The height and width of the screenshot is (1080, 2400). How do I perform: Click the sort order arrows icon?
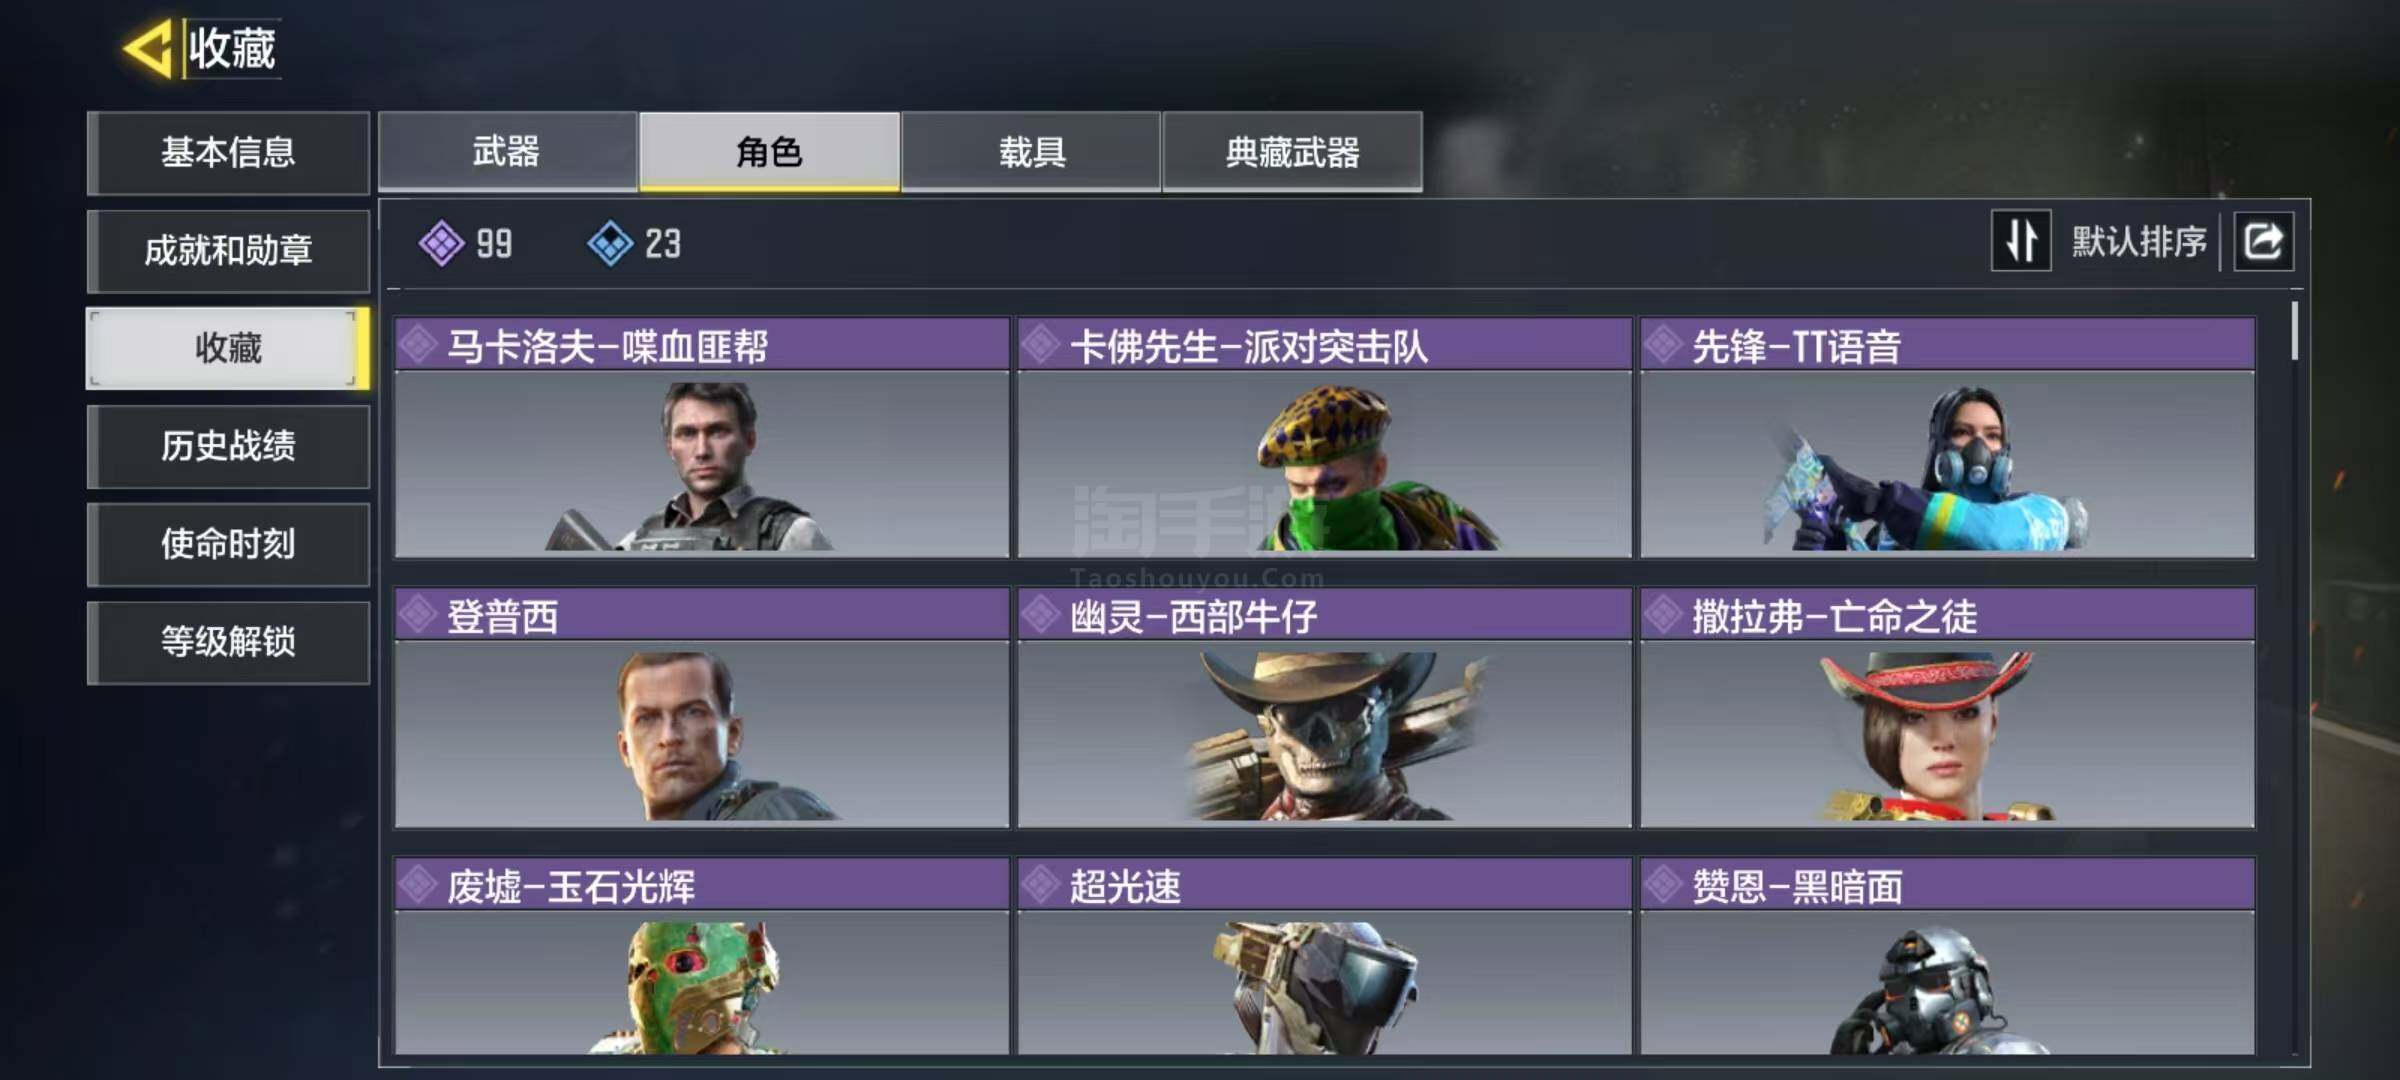tap(2021, 241)
